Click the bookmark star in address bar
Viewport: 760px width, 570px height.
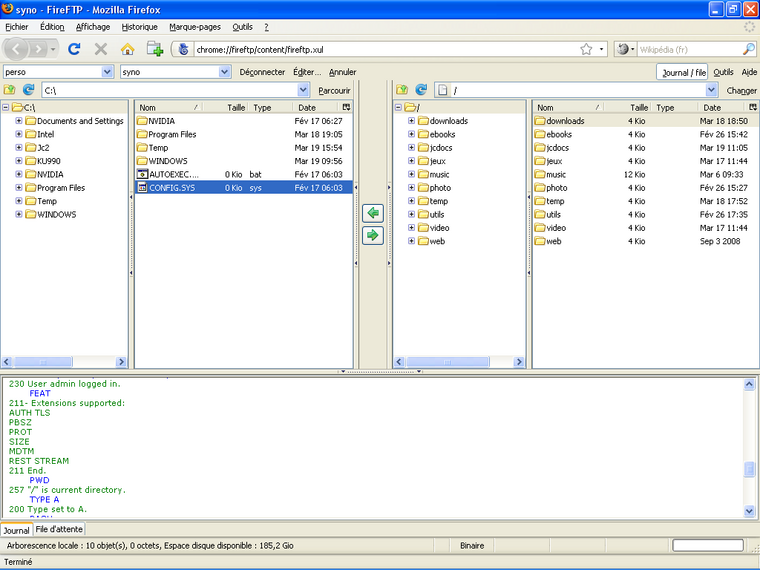click(x=586, y=49)
